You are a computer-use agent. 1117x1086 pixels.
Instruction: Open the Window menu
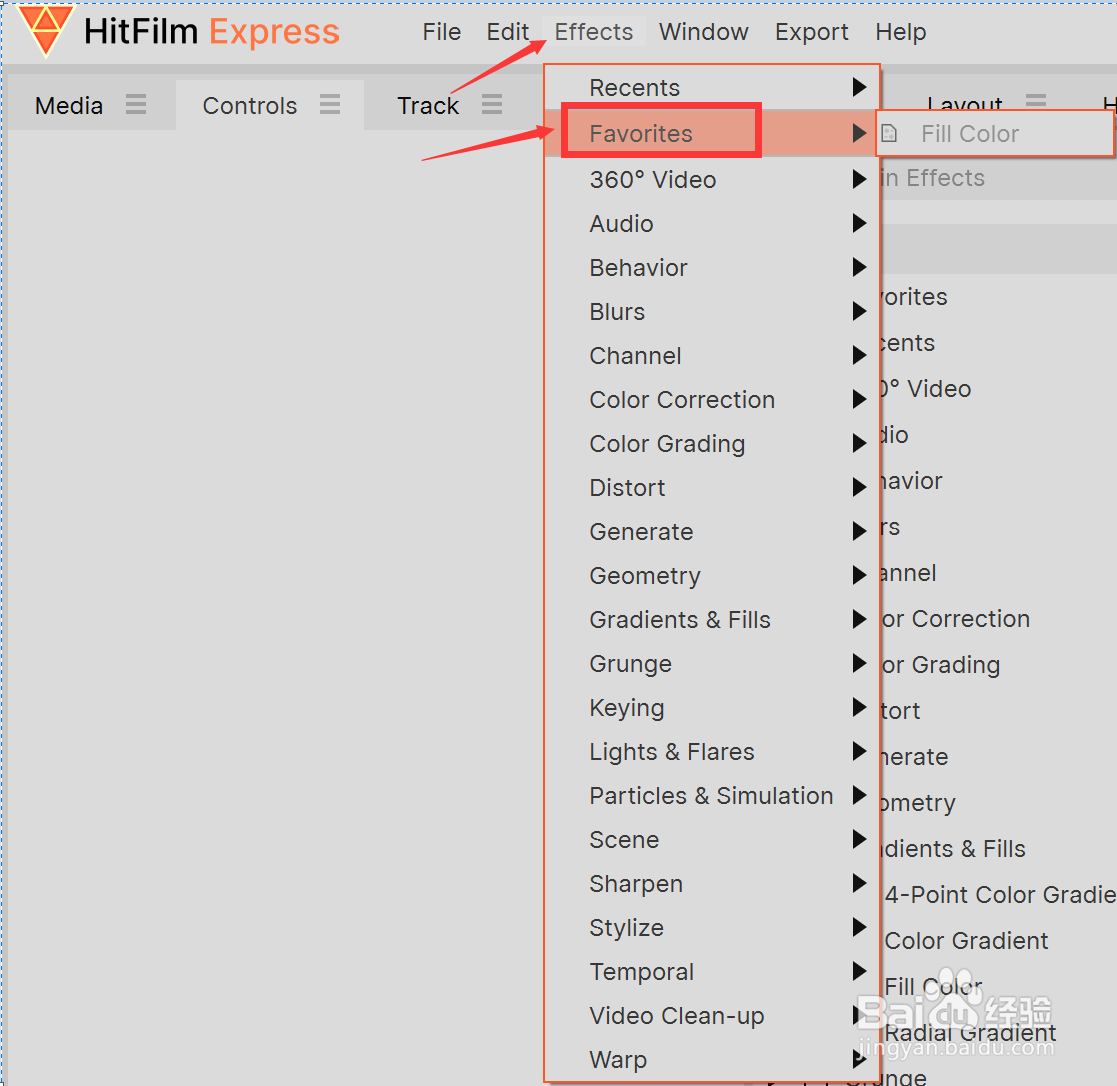[x=703, y=32]
